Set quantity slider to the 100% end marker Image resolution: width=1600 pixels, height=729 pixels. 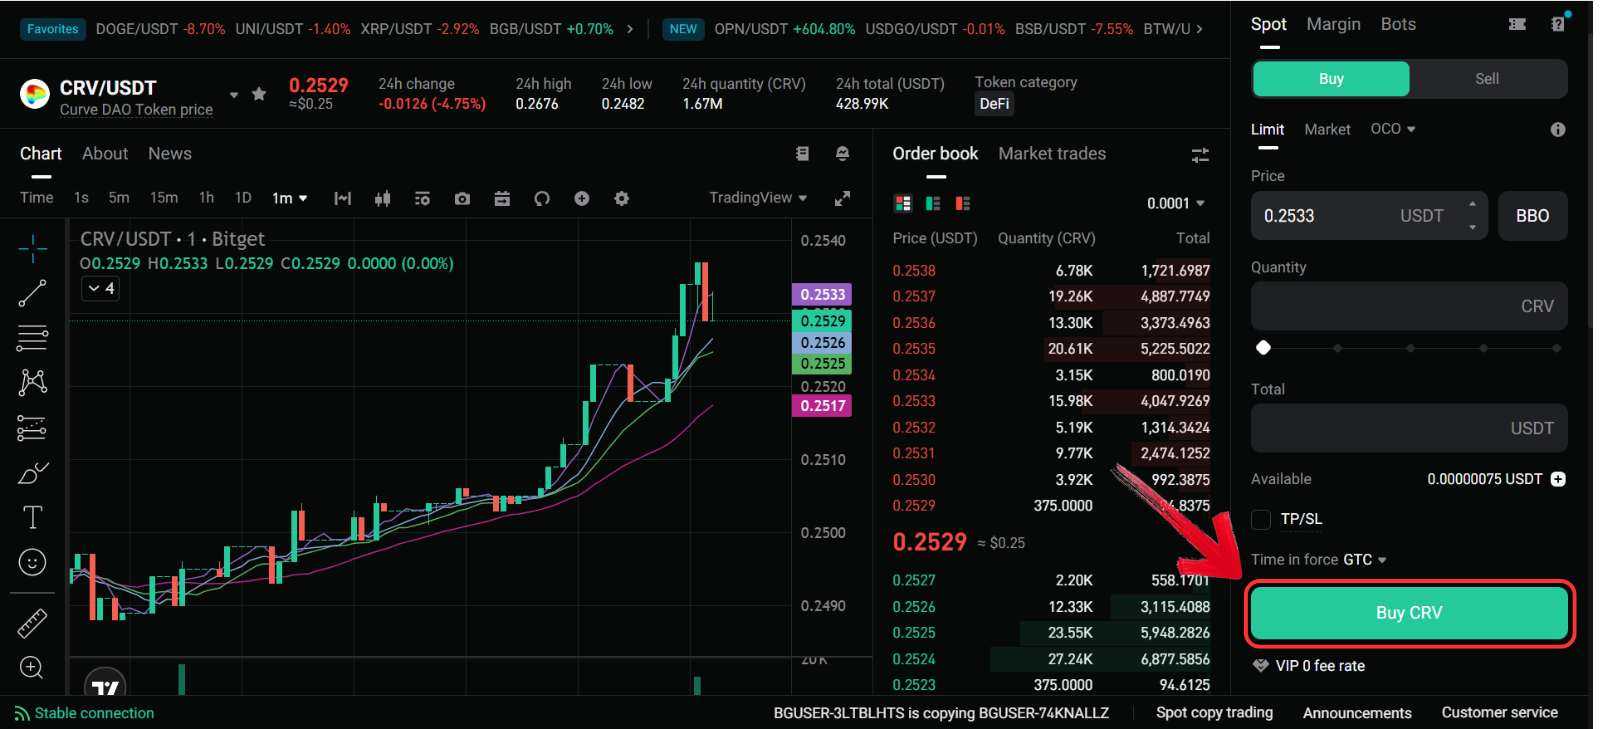tap(1556, 348)
